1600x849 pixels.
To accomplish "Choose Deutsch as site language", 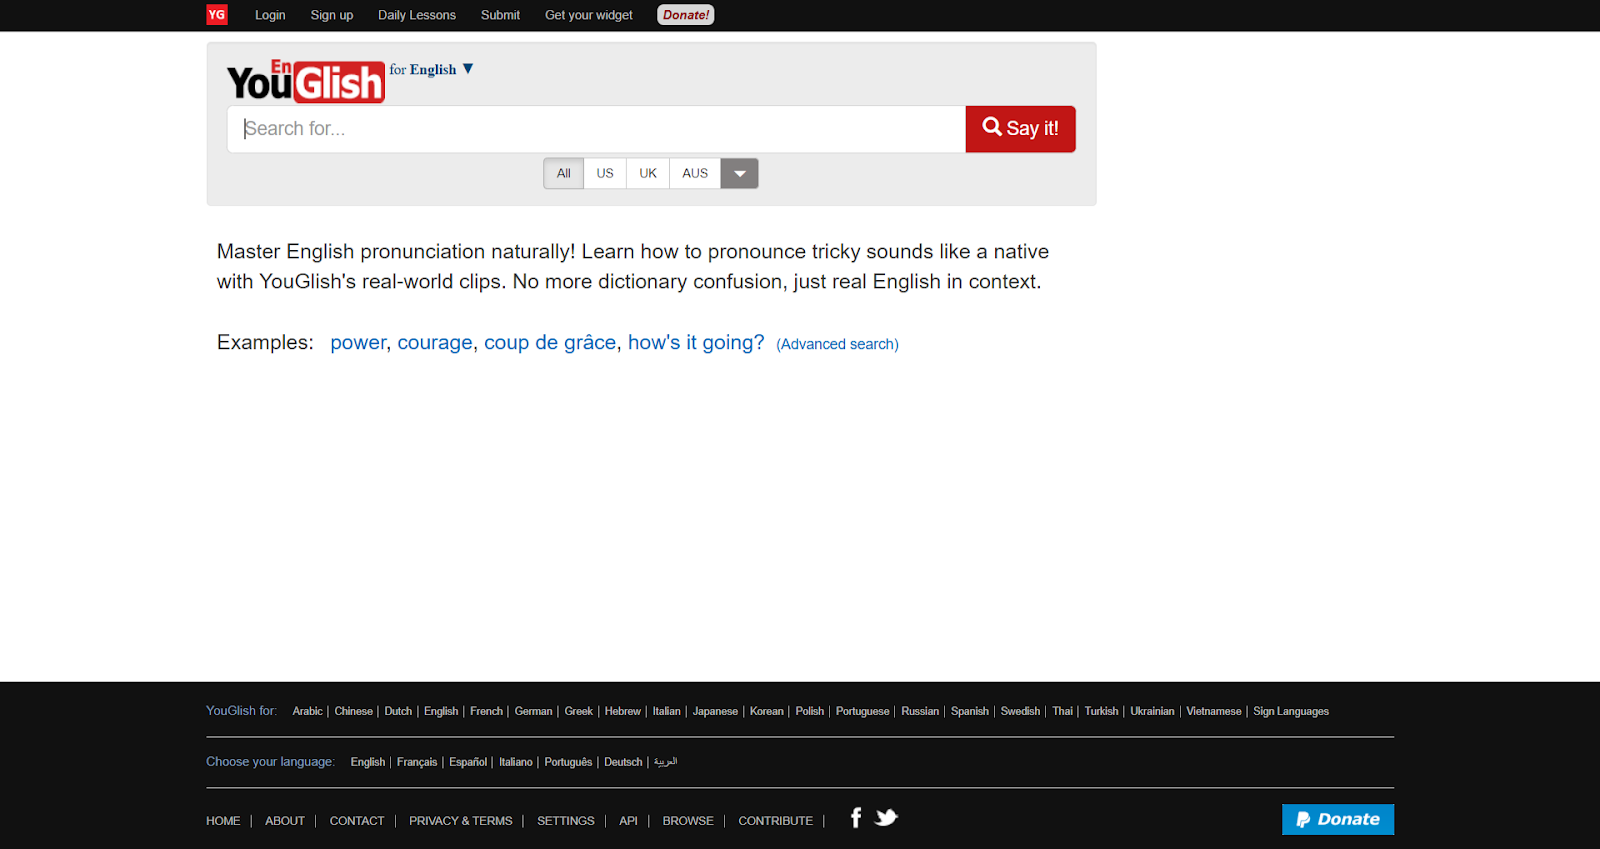I will pos(623,762).
